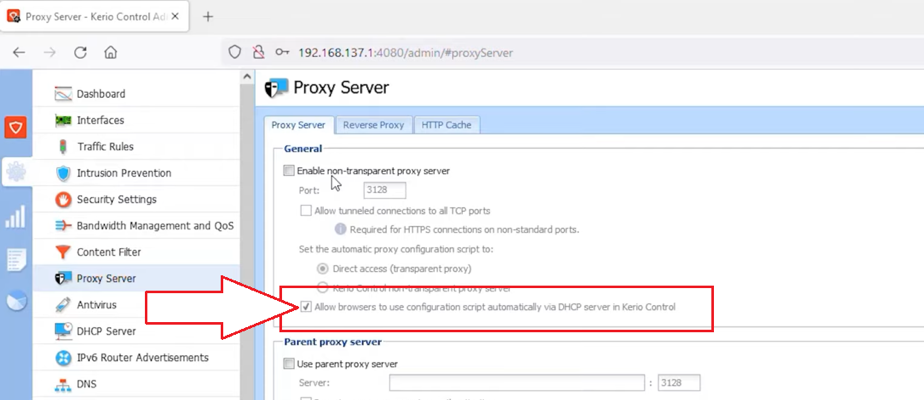
Task: Click the shield icon in address bar
Action: click(235, 52)
